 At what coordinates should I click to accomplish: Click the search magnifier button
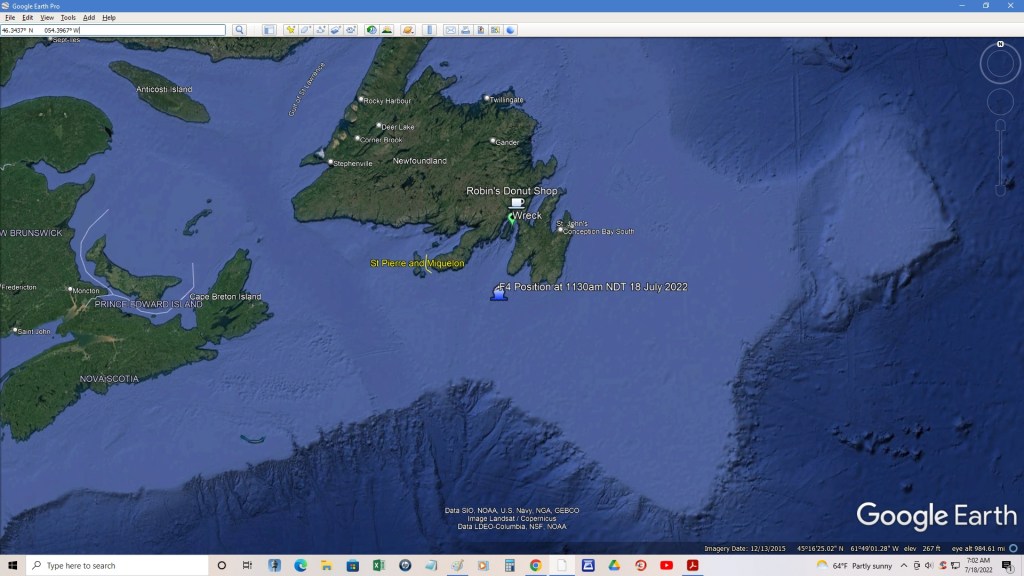click(x=239, y=30)
